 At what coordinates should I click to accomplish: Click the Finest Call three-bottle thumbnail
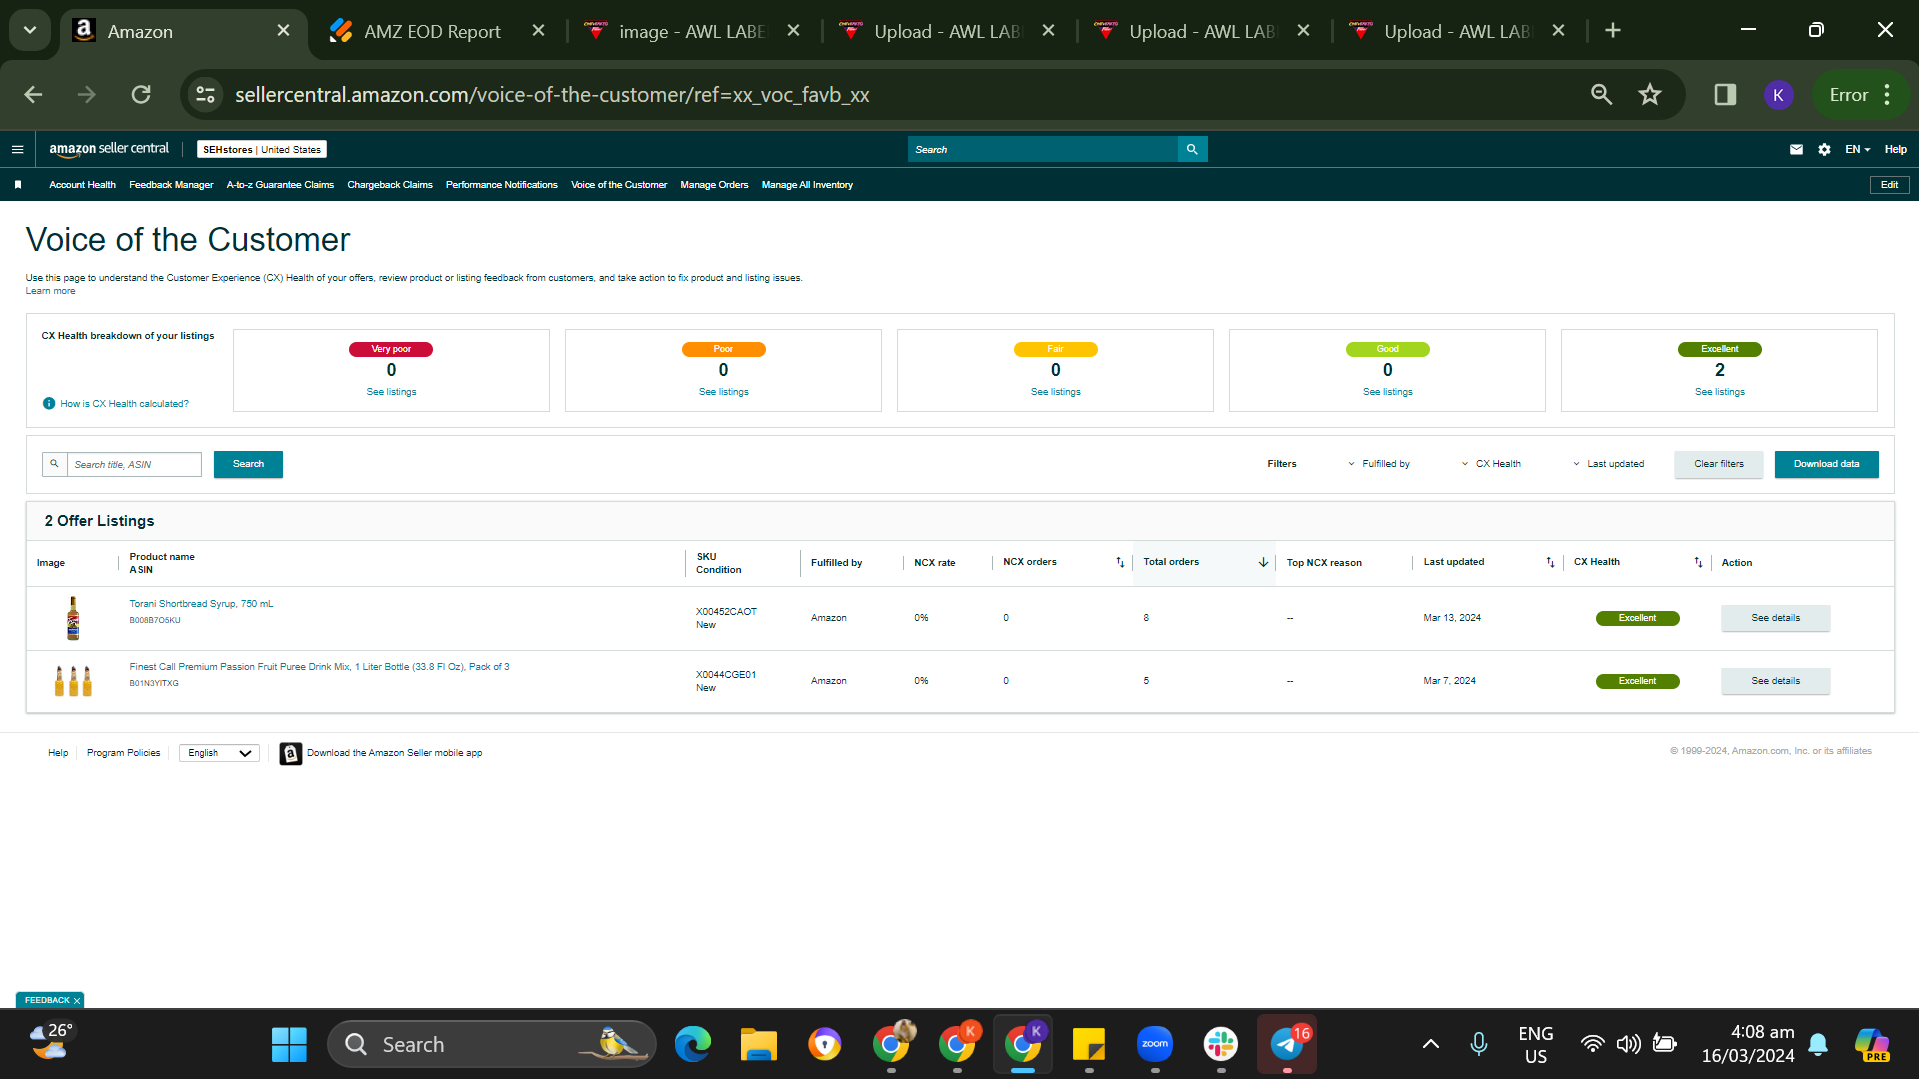[73, 681]
